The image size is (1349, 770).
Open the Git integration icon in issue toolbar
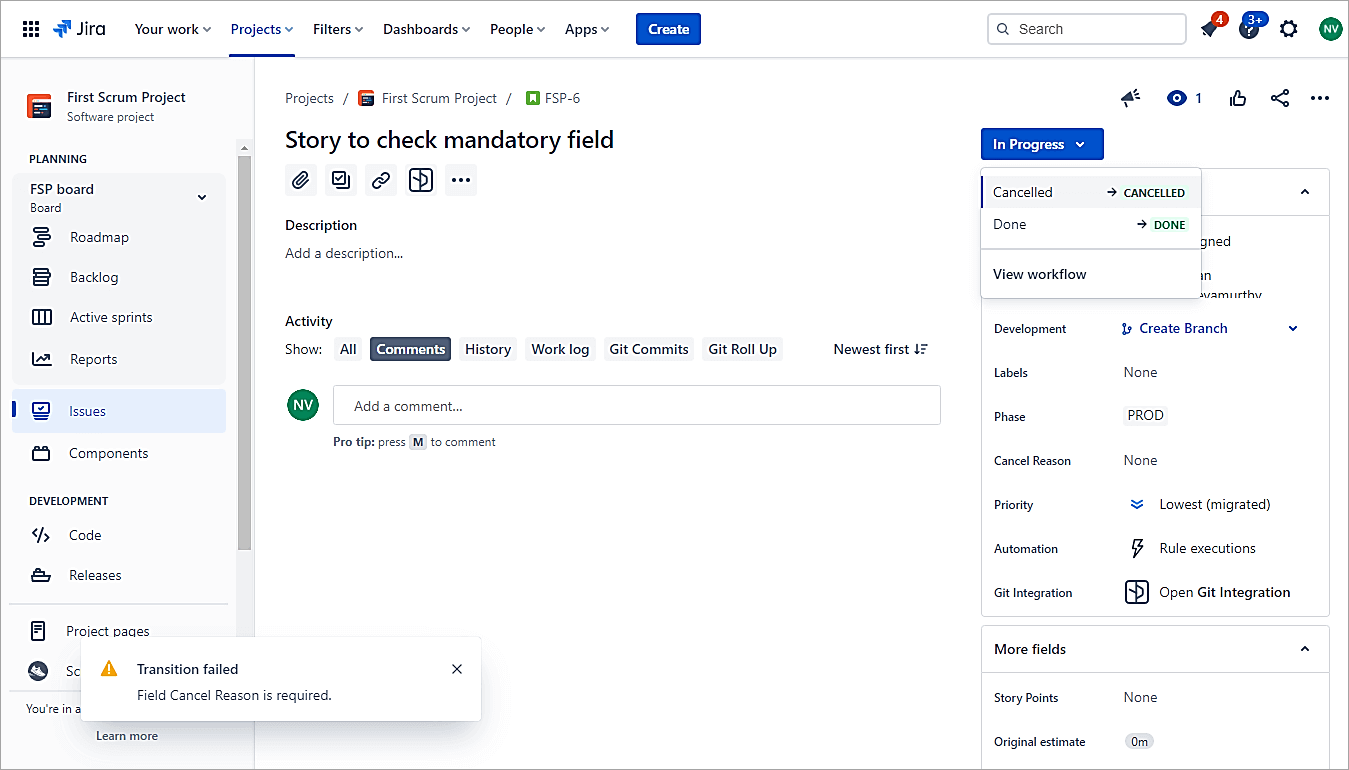point(421,180)
